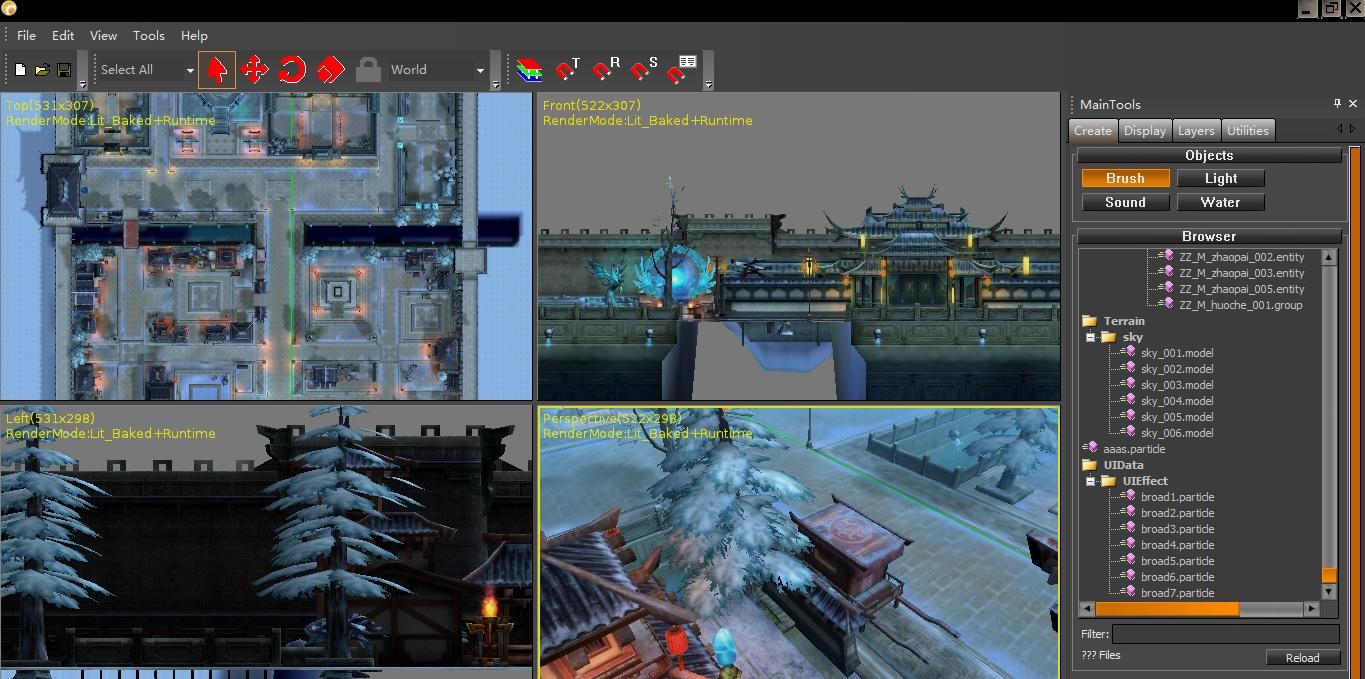
Task: Open the Edit menu
Action: point(63,35)
